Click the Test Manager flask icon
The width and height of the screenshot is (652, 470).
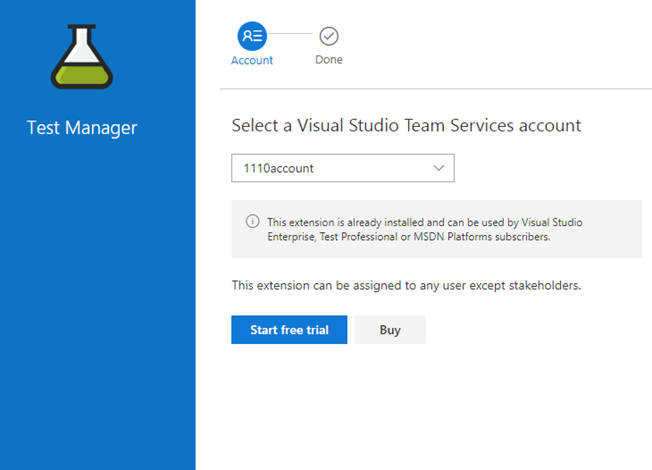82,57
